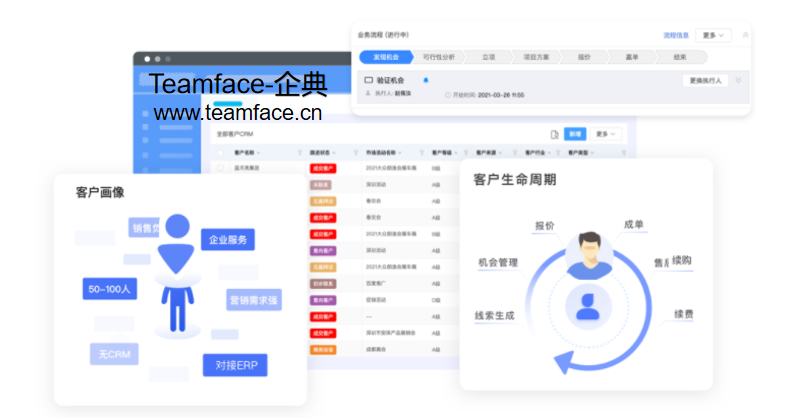Click the person icon beside 执行人
The image size is (812, 418).
click(368, 93)
